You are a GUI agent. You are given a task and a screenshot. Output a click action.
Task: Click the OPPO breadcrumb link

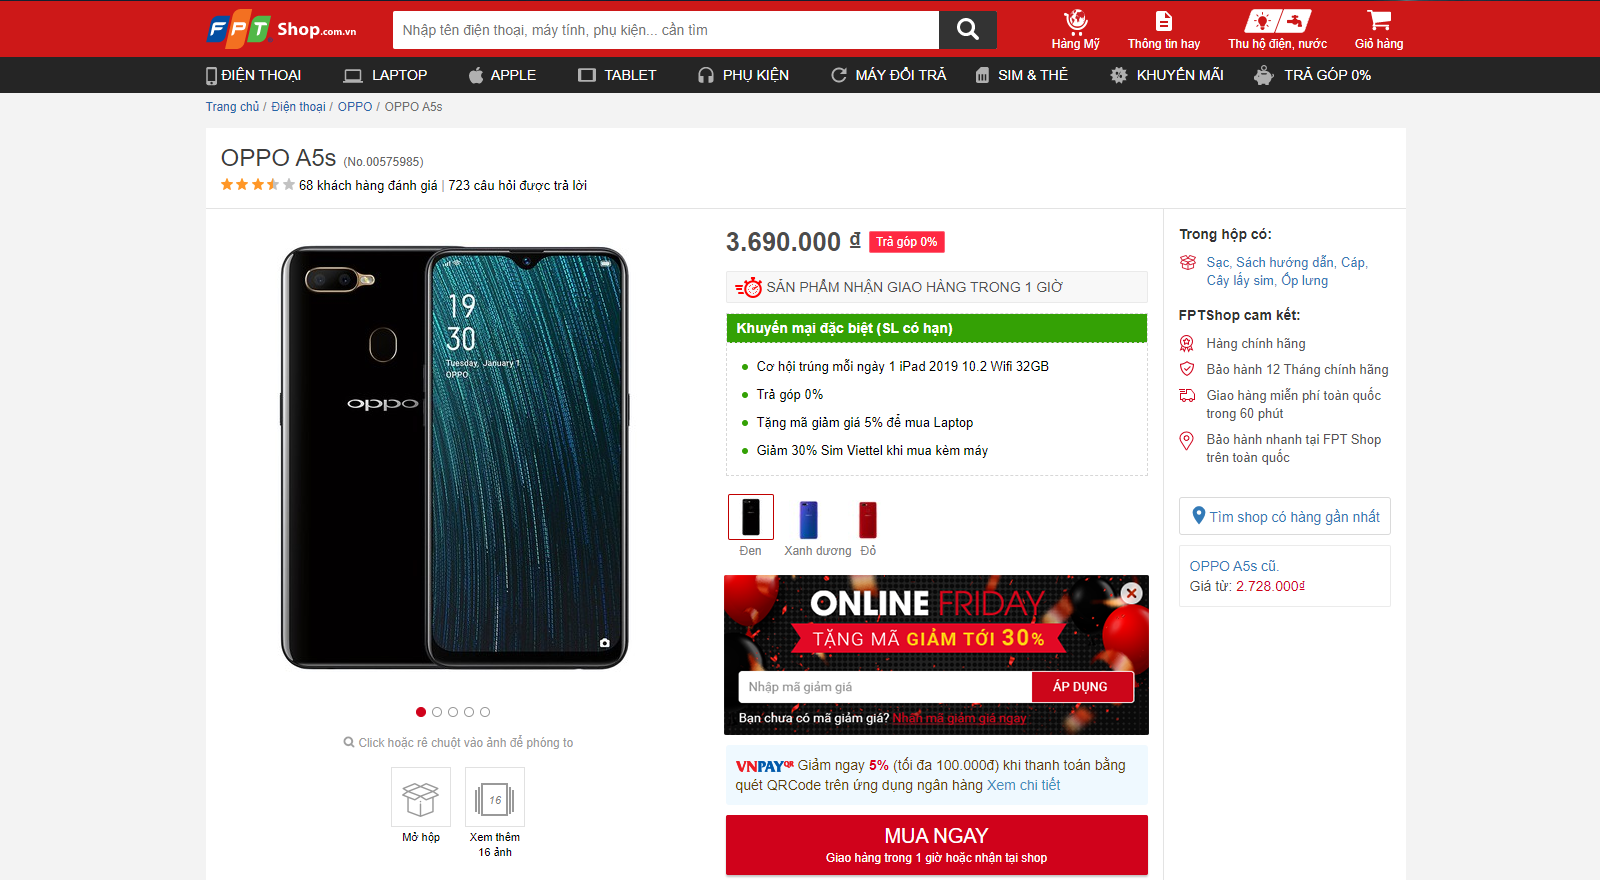355,107
